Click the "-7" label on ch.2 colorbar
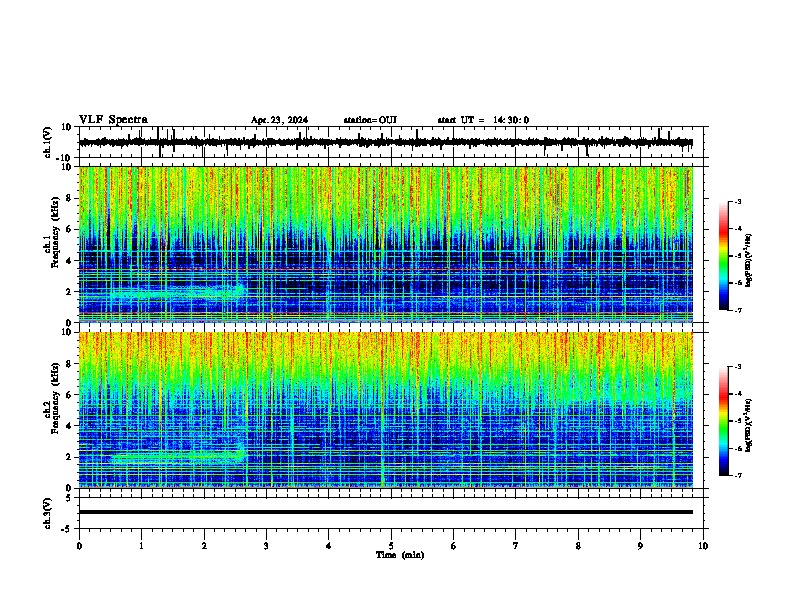This screenshot has width=792, height=612. coord(738,475)
